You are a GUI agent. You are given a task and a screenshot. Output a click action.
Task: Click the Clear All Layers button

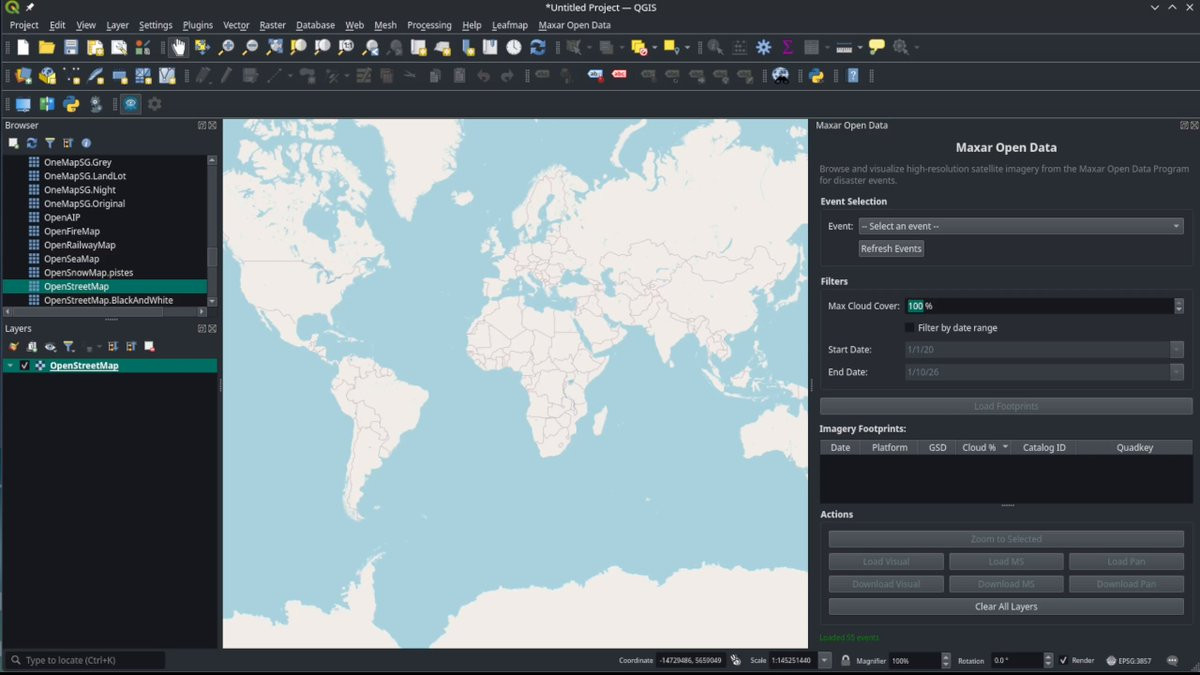click(1006, 607)
